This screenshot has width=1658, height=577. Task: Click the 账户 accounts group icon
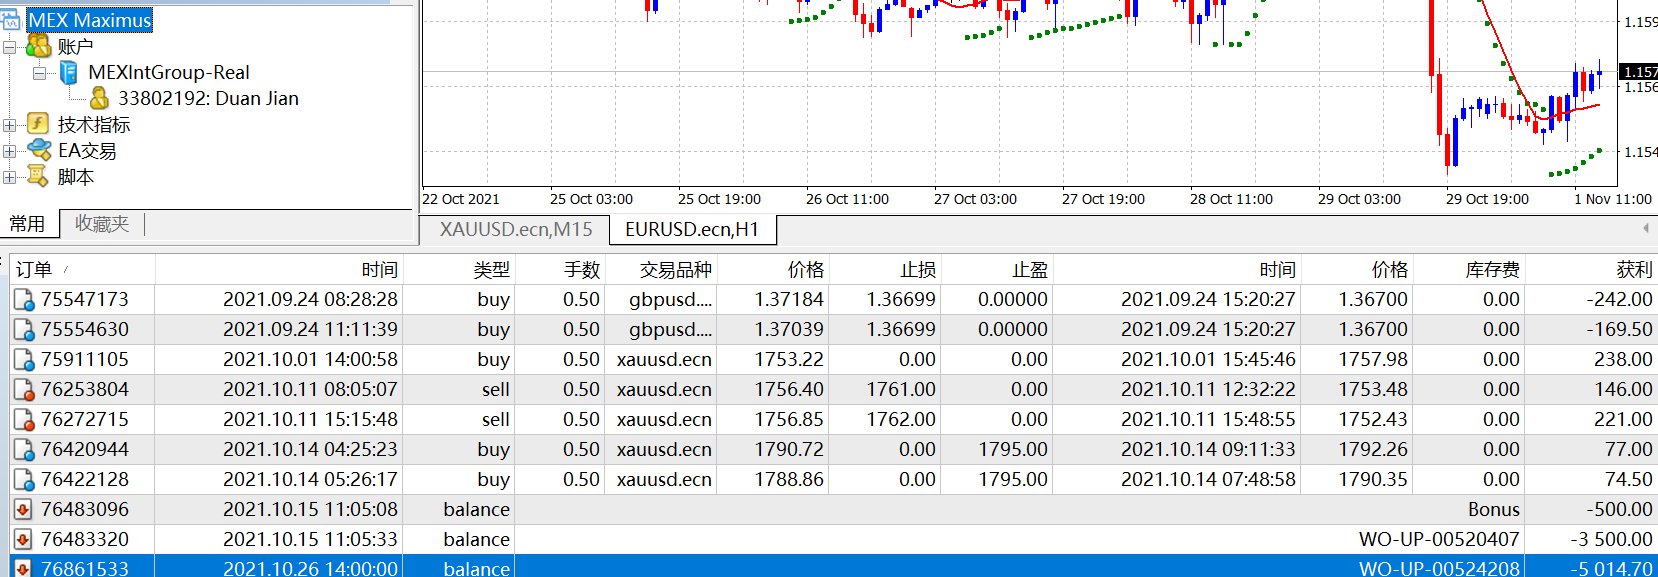click(x=38, y=46)
